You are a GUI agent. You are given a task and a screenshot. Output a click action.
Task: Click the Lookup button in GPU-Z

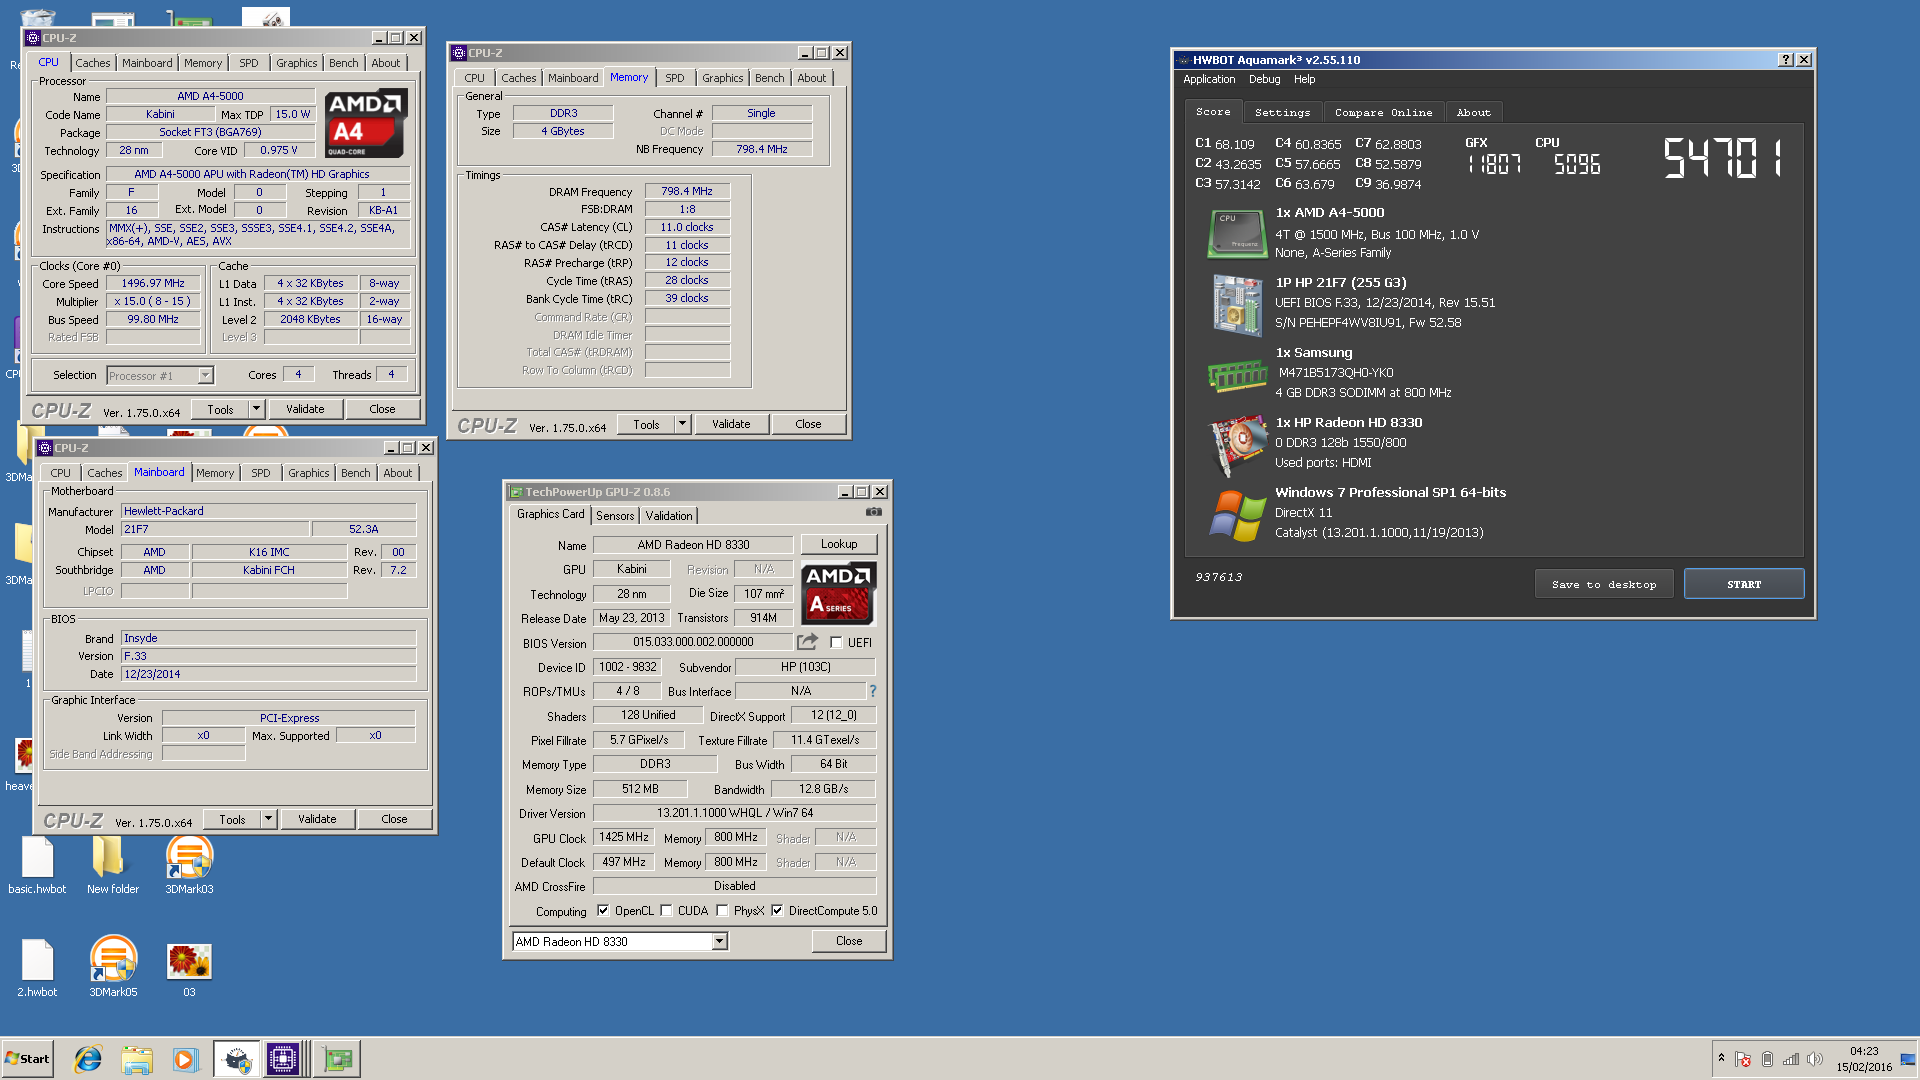pos(839,544)
